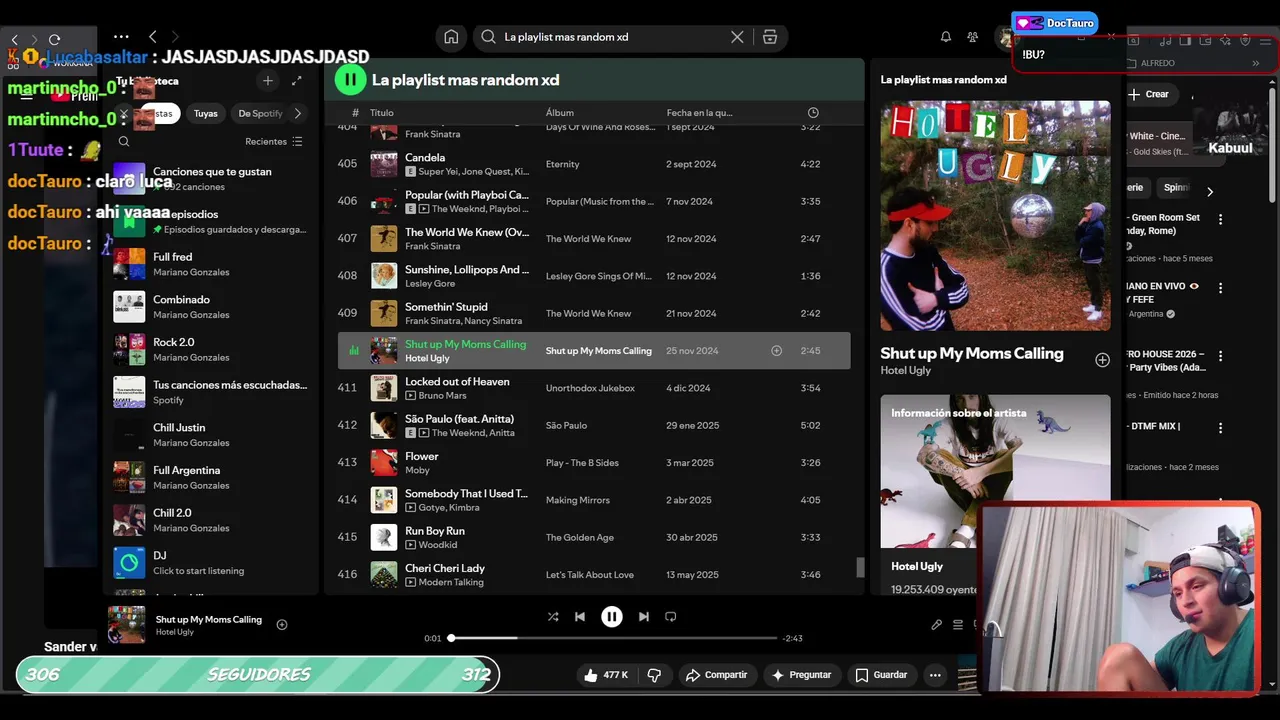
Task: Select the Spinning category chip on YouTube
Action: pos(1176,187)
